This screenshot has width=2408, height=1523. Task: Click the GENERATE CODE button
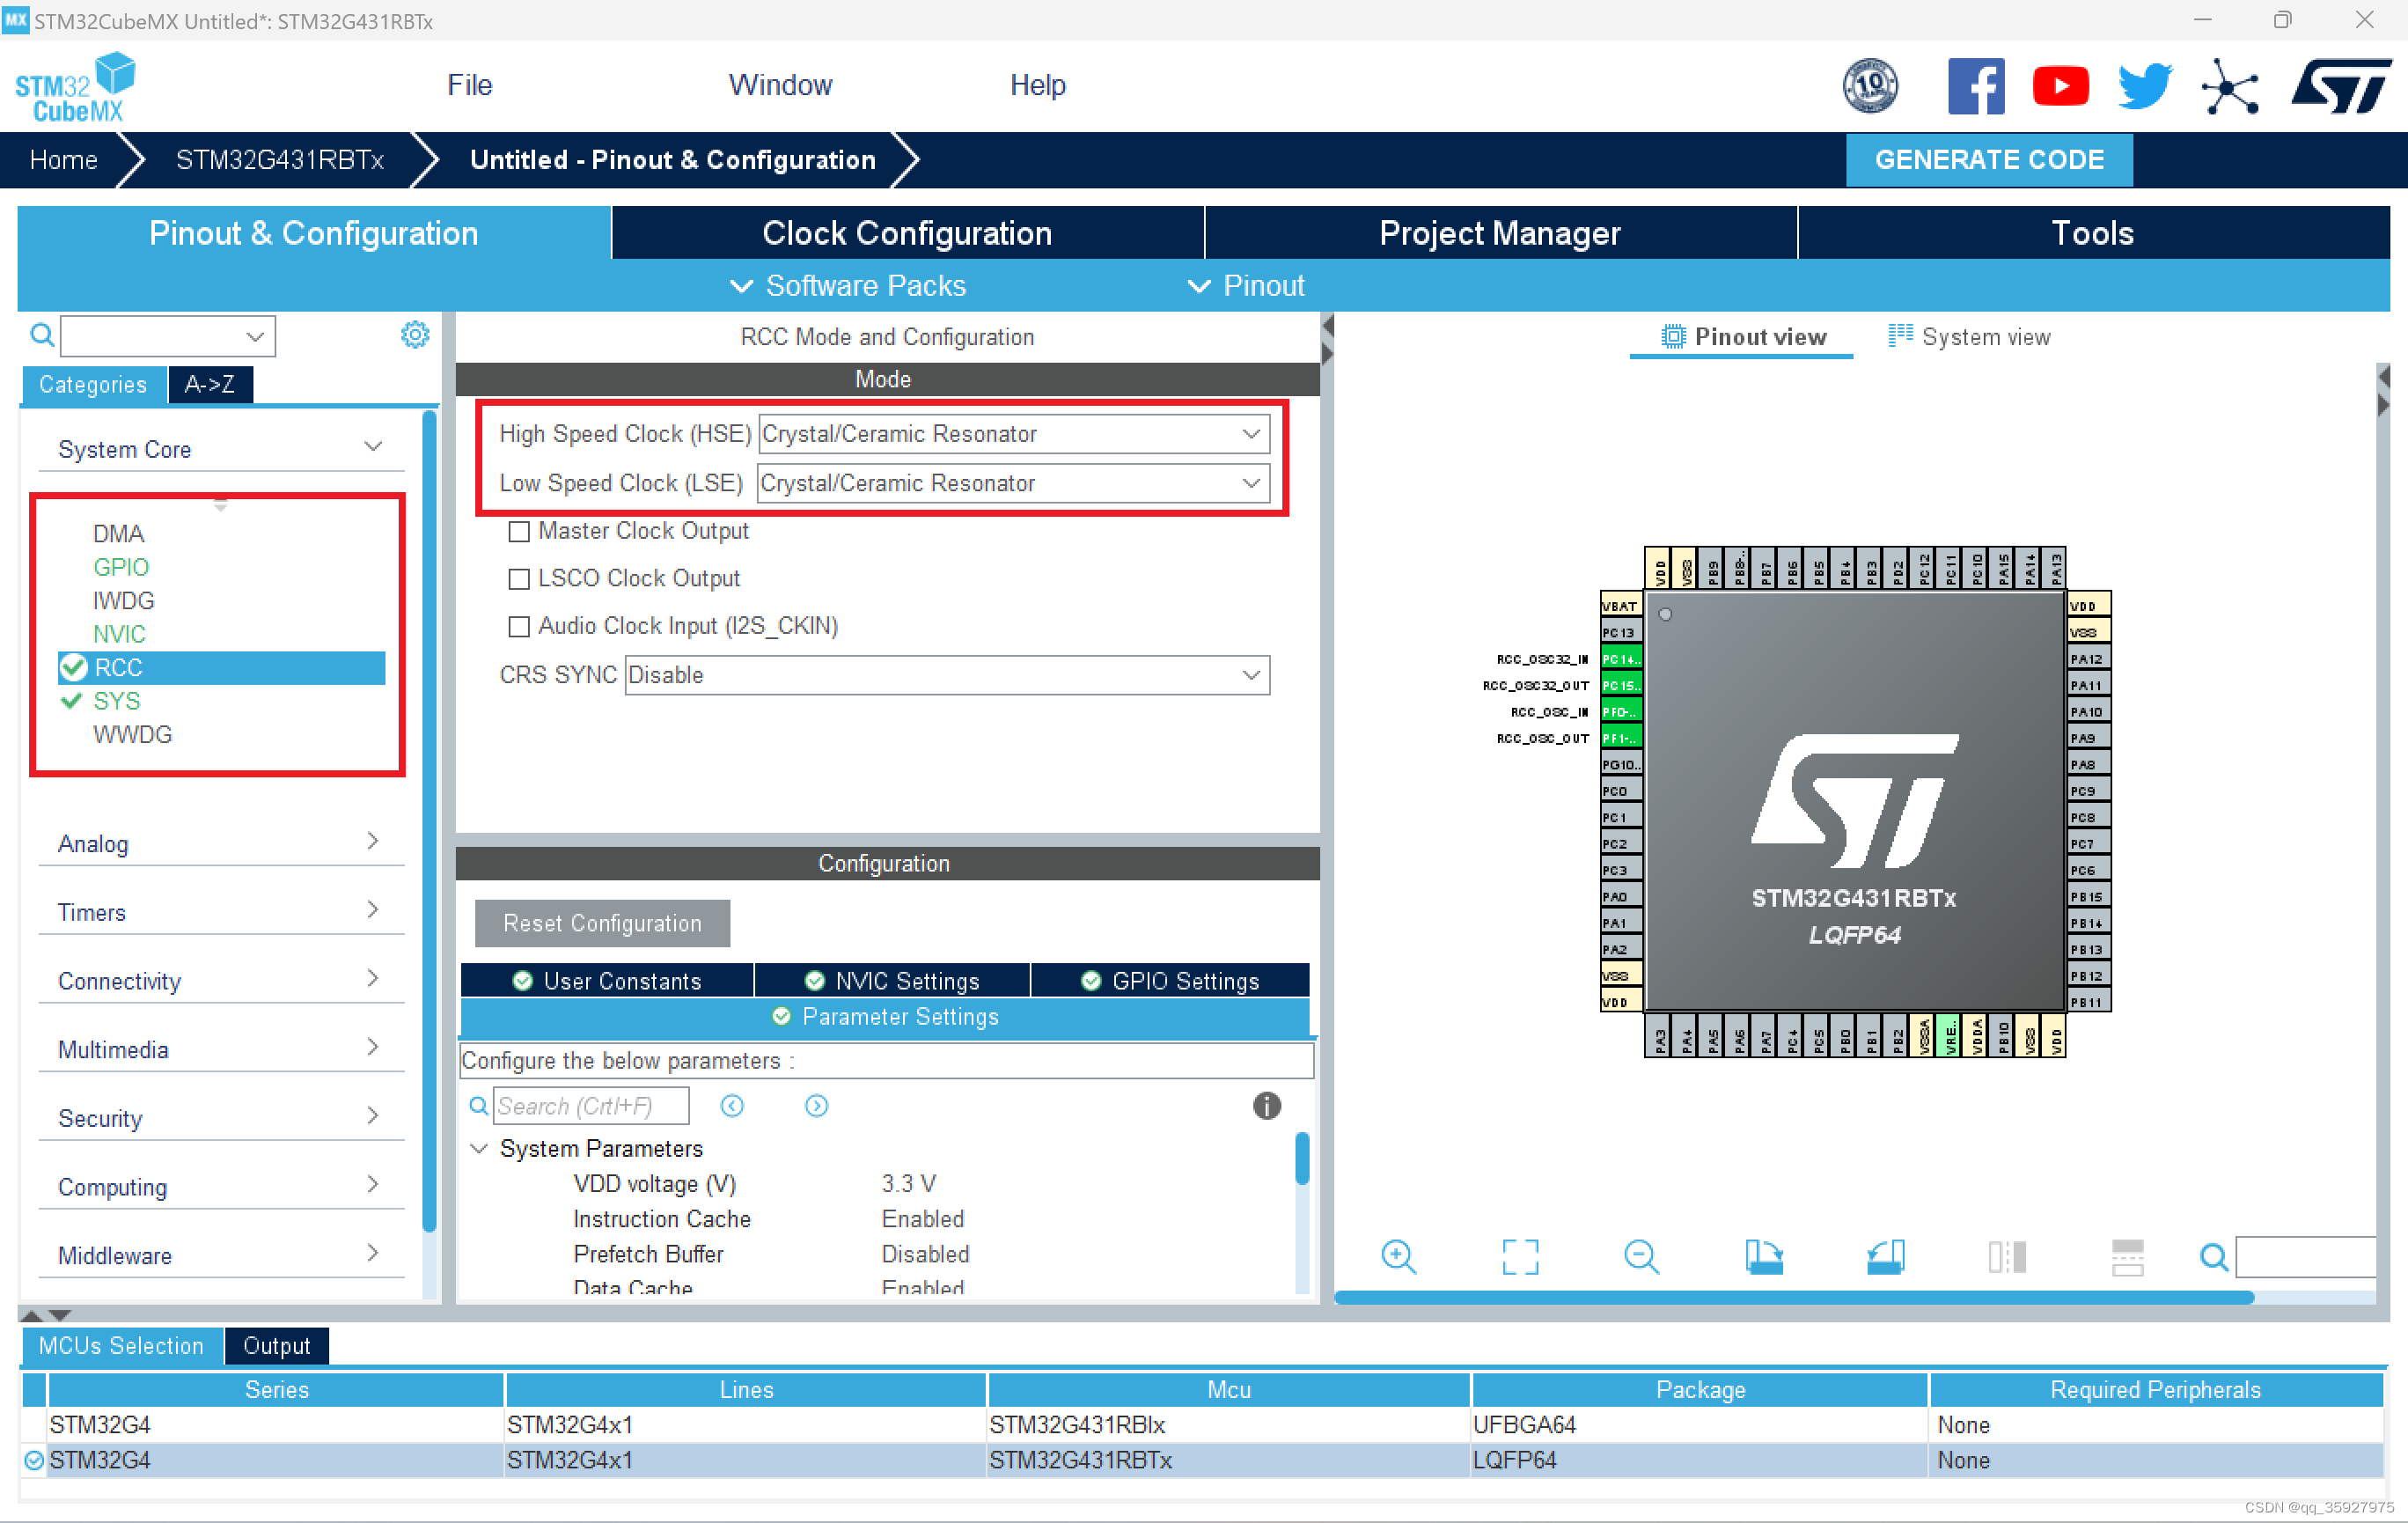[1989, 159]
